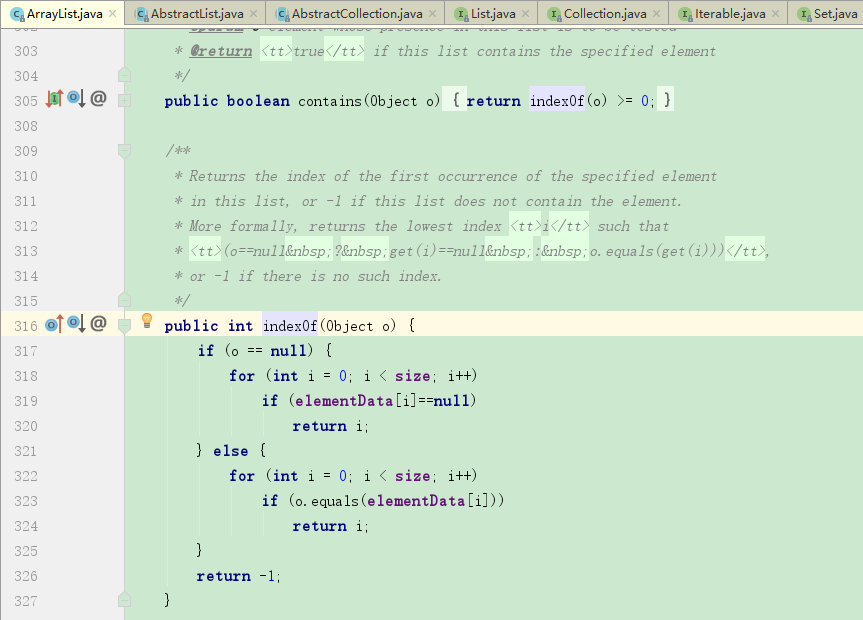This screenshot has height=620, width=863.
Task: Click 'return i;' statement on line 320
Action: tap(330, 426)
